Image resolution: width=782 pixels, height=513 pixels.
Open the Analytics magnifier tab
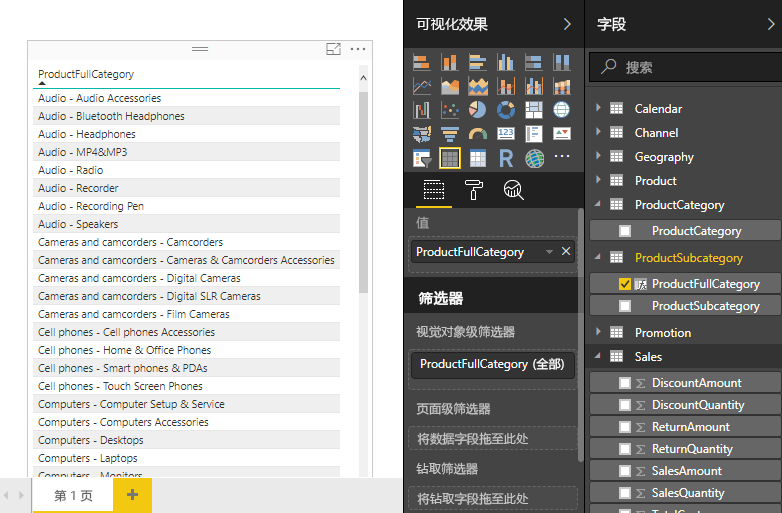click(x=513, y=190)
